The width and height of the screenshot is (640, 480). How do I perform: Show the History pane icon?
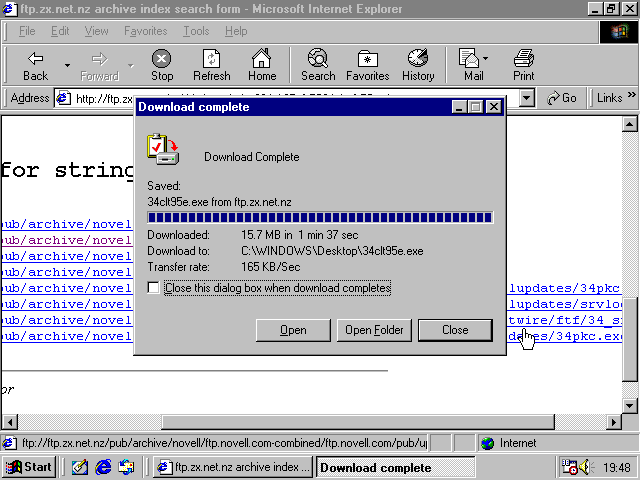[418, 58]
